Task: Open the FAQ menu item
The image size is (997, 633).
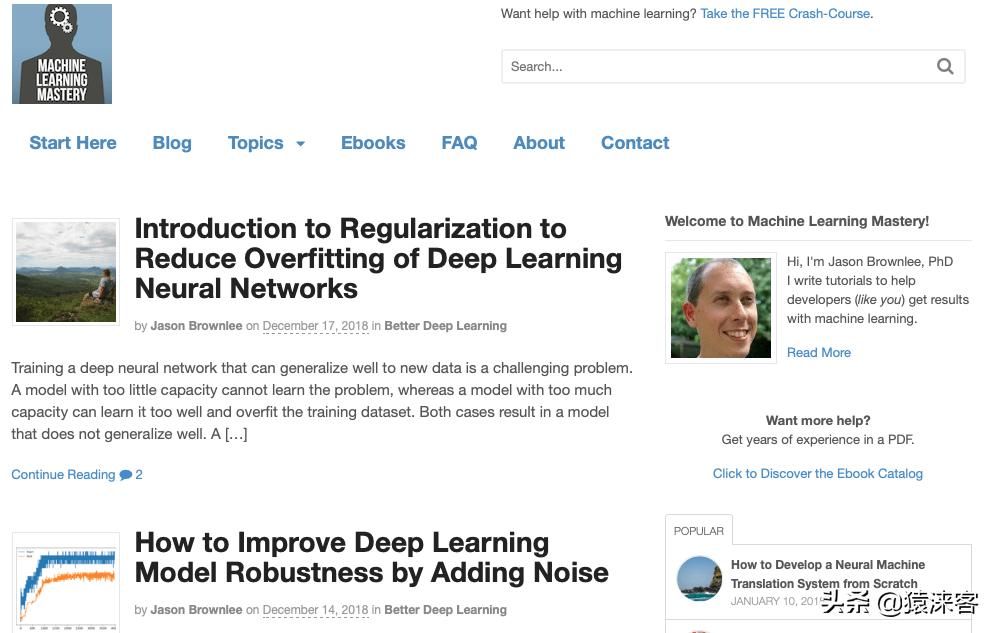Action: point(459,143)
